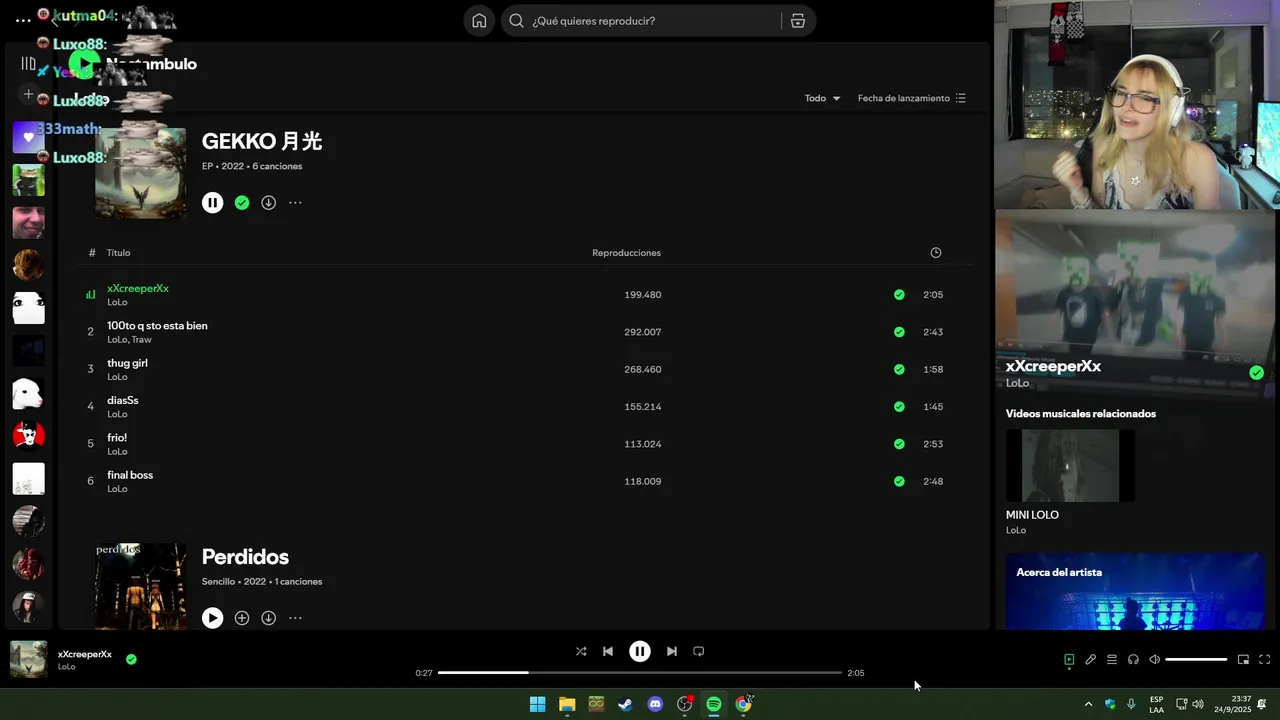Download the GEKKO EP
Image resolution: width=1280 pixels, height=720 pixels.
tap(269, 203)
